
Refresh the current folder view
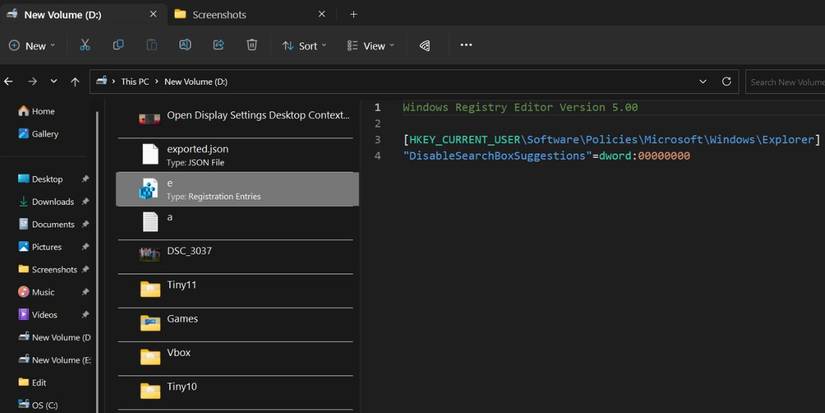(x=727, y=82)
